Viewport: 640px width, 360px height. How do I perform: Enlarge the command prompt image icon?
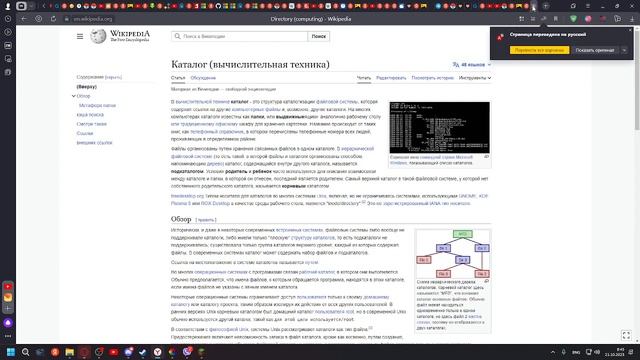(487, 157)
